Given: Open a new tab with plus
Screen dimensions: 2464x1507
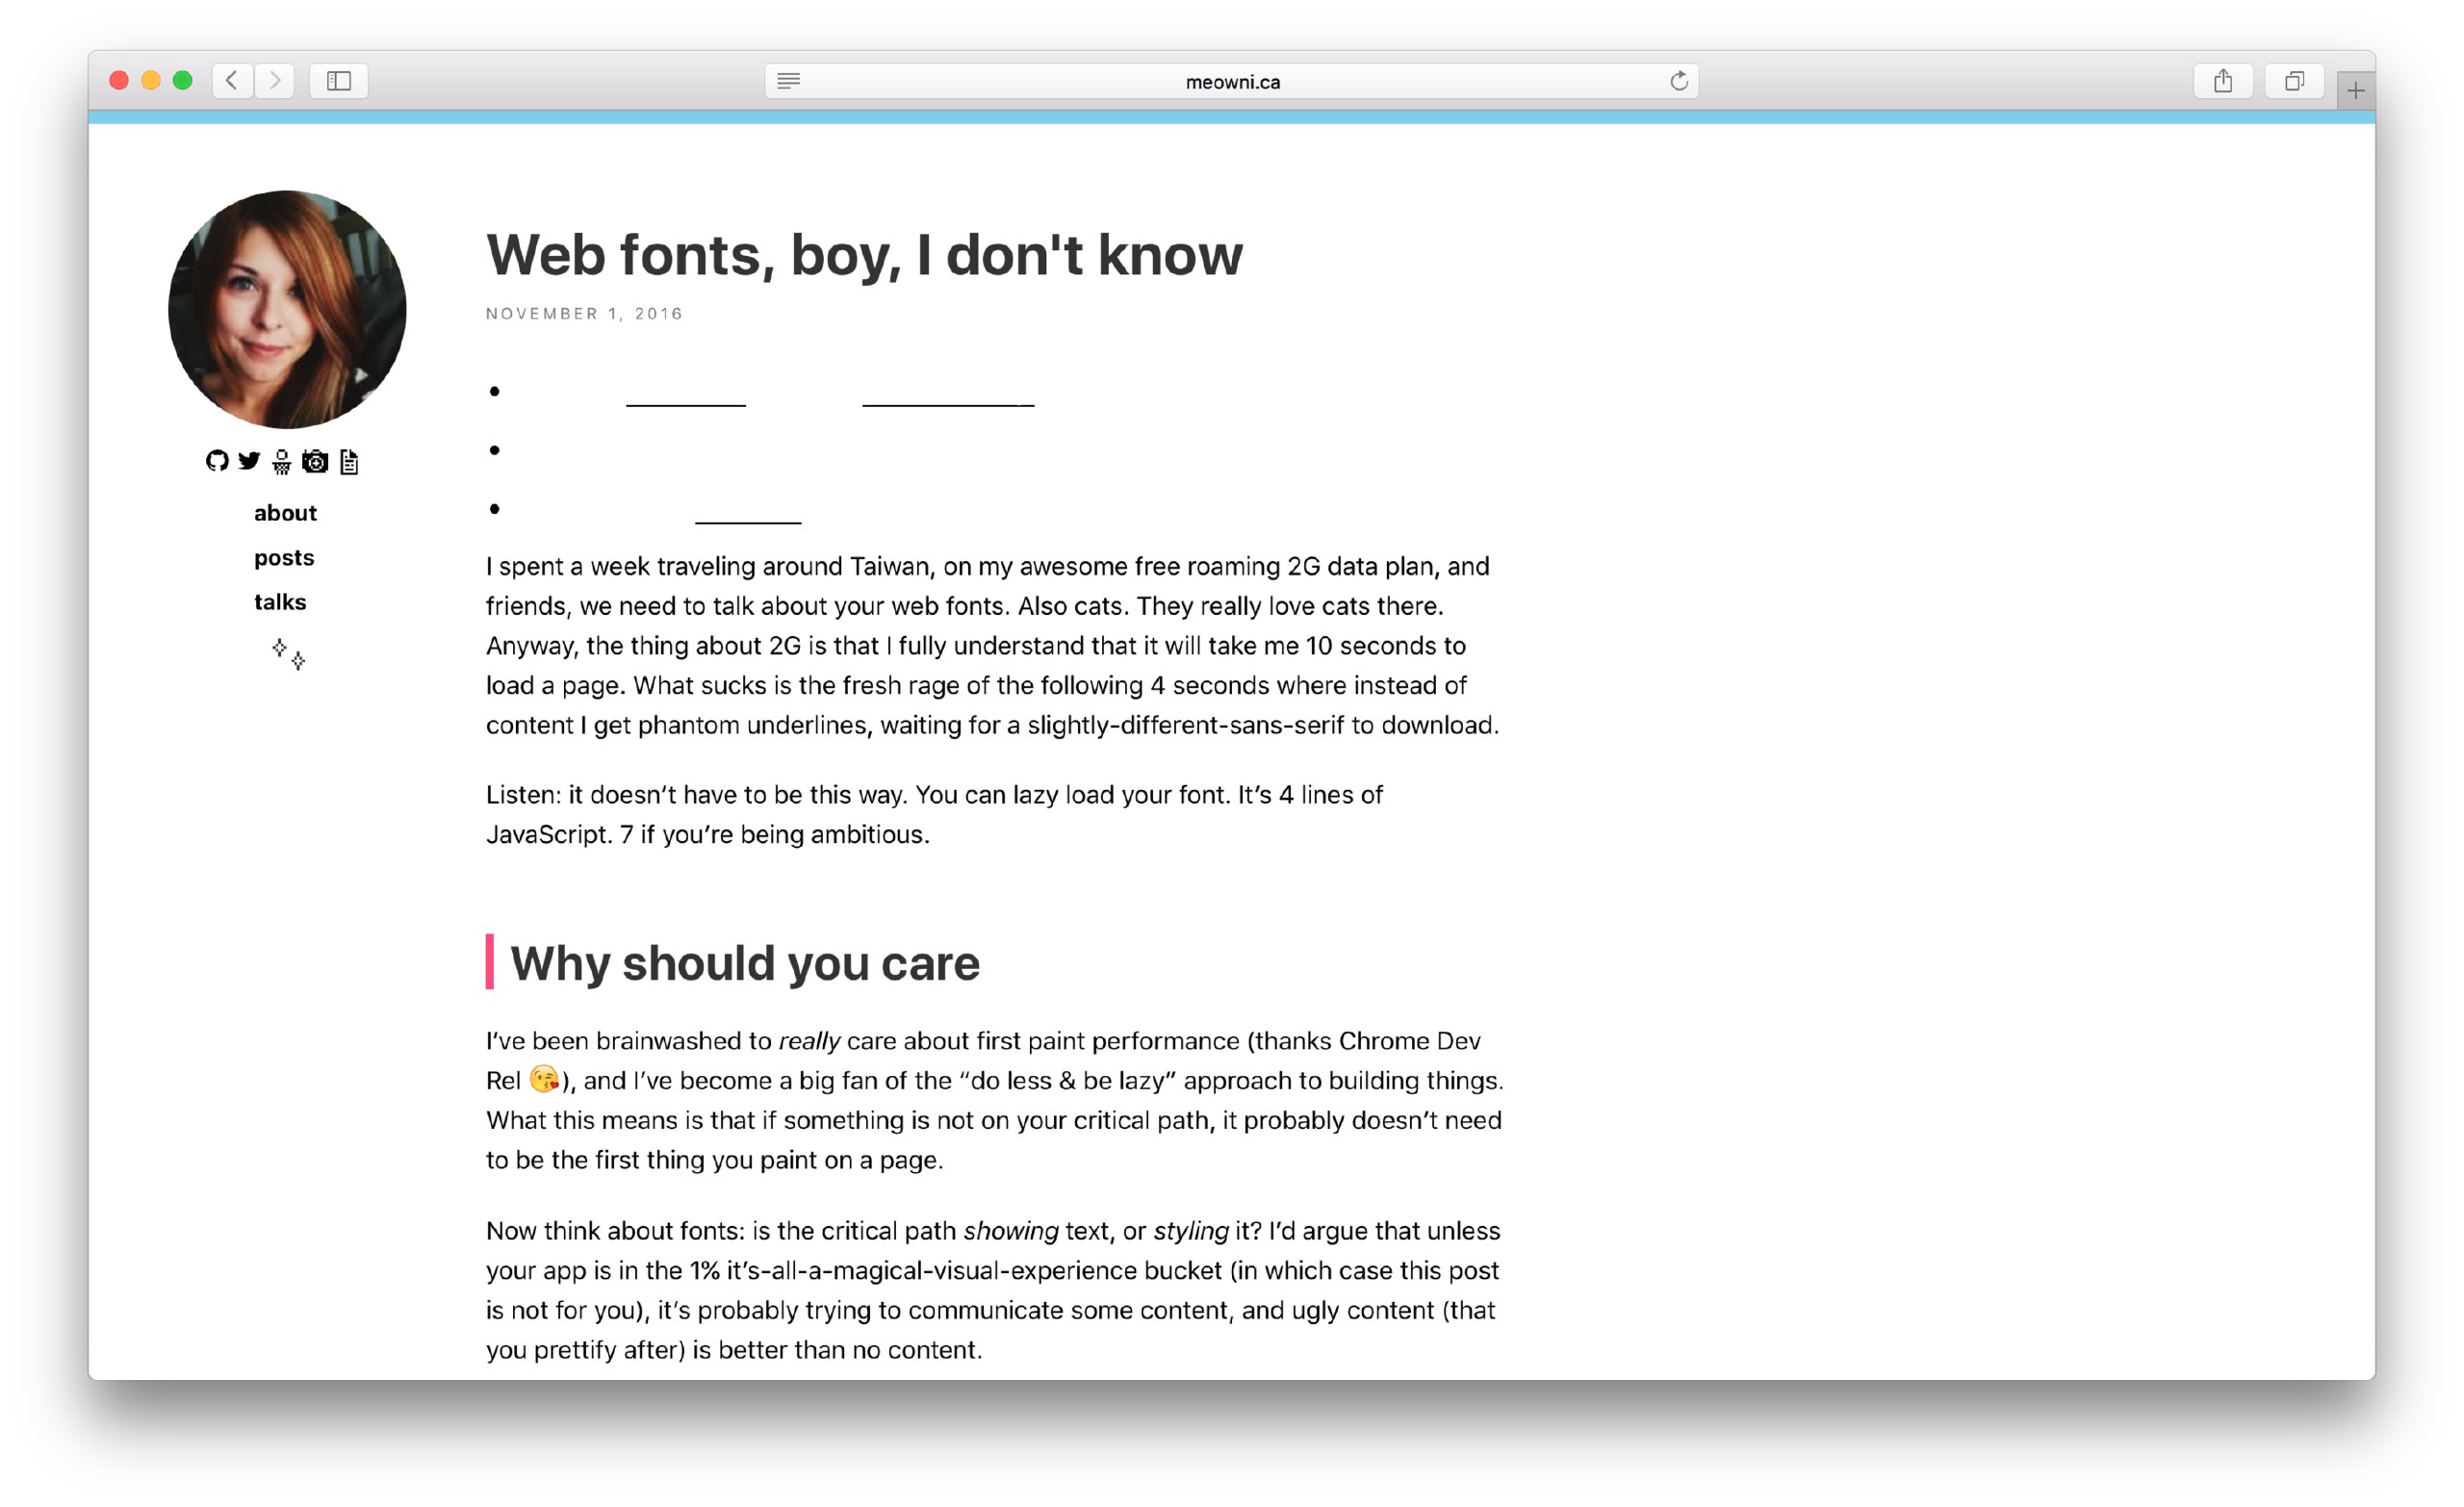Looking at the screenshot, I should click(x=2355, y=91).
